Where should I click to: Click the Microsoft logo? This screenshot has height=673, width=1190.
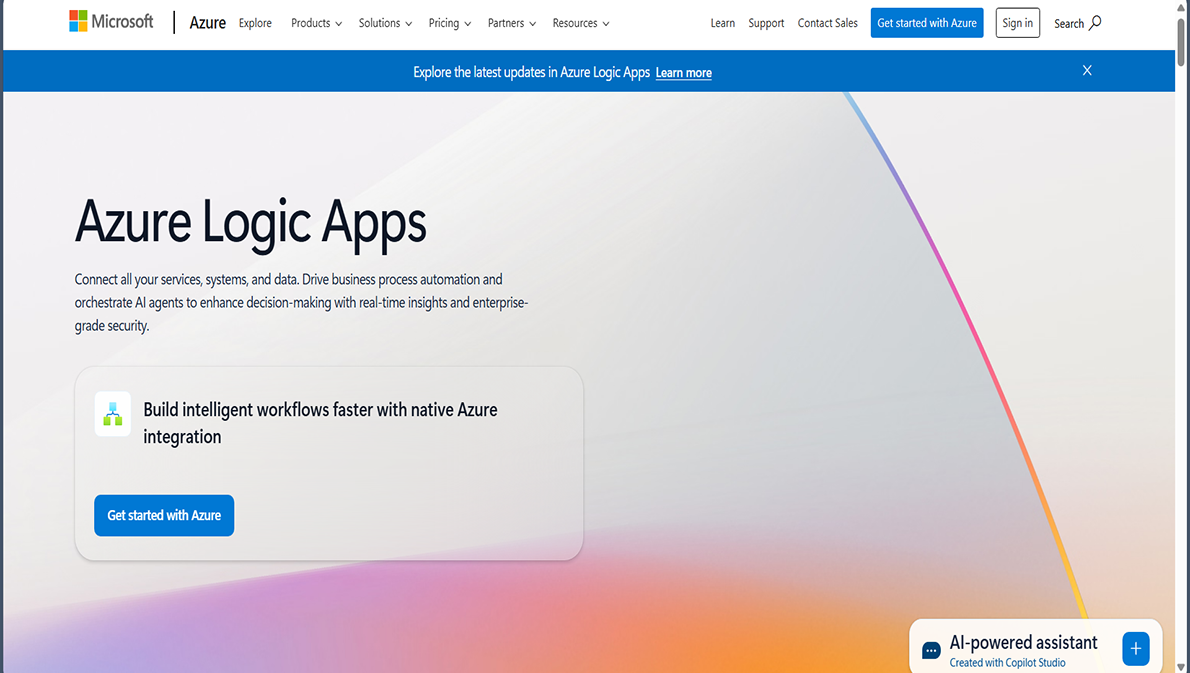[x=111, y=21]
